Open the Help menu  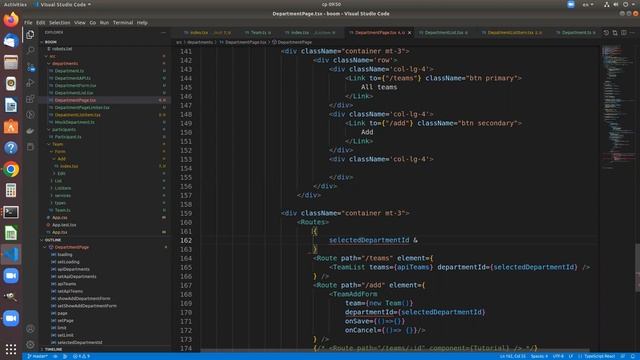[x=142, y=23]
